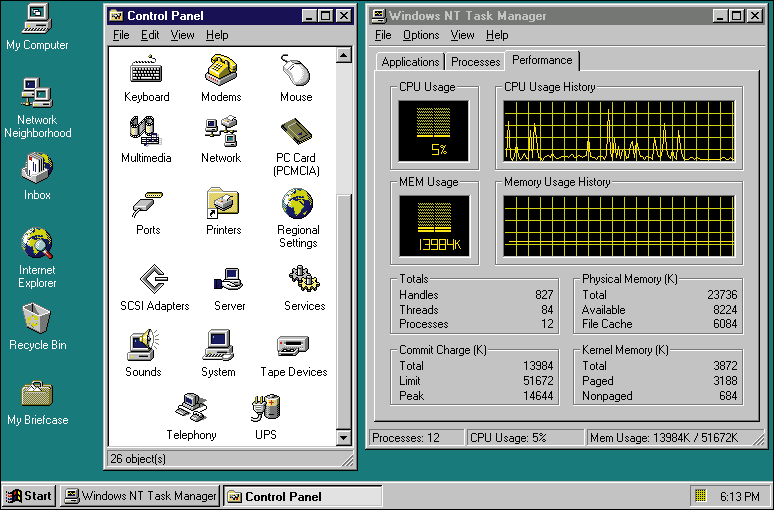Select the Performance tab
The image size is (774, 510).
click(542, 60)
